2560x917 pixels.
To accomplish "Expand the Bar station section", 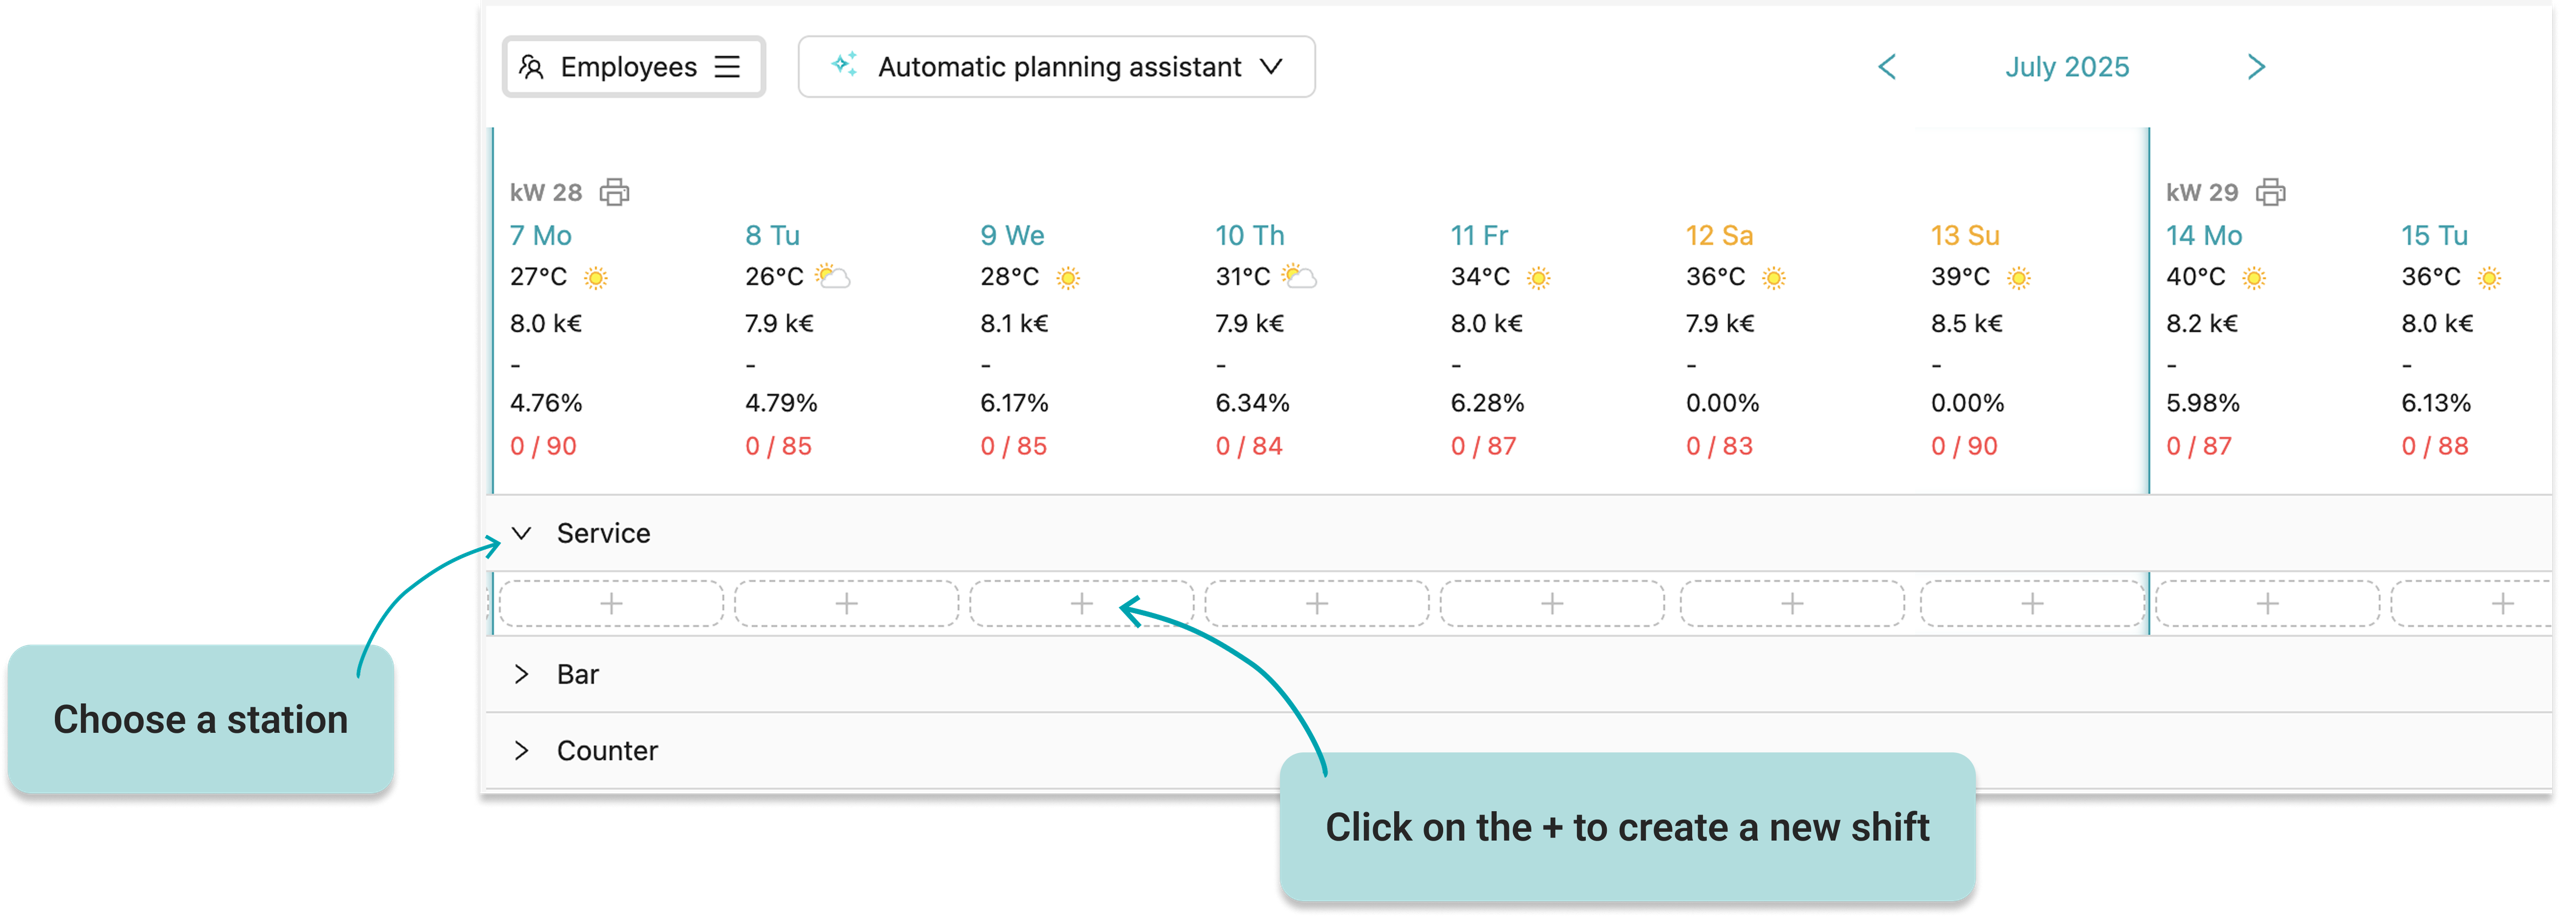I will click(x=522, y=674).
